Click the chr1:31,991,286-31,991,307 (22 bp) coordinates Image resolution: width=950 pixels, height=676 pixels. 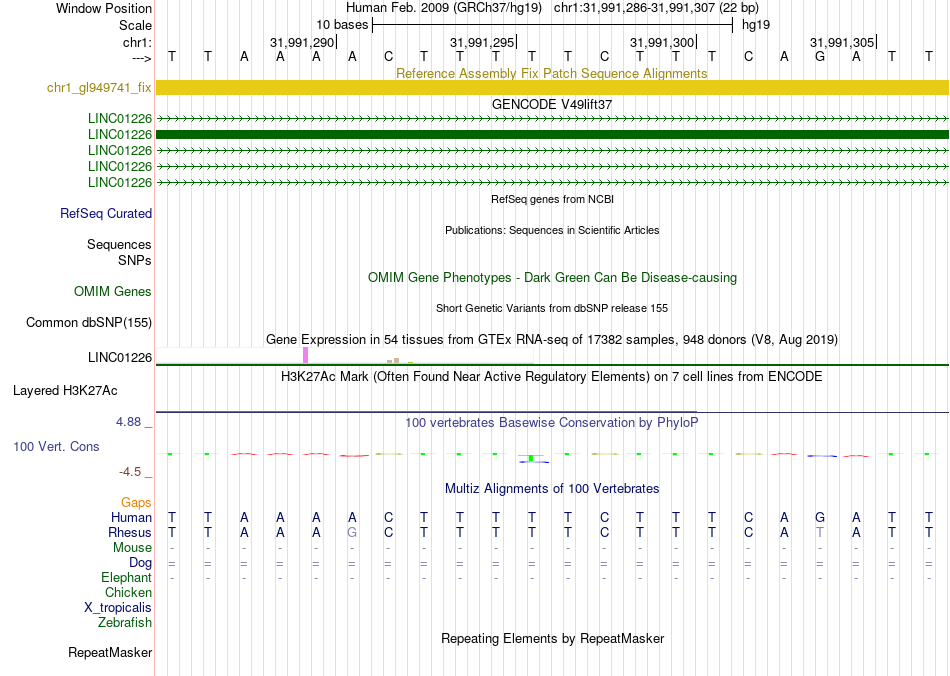pyautogui.click(x=656, y=8)
